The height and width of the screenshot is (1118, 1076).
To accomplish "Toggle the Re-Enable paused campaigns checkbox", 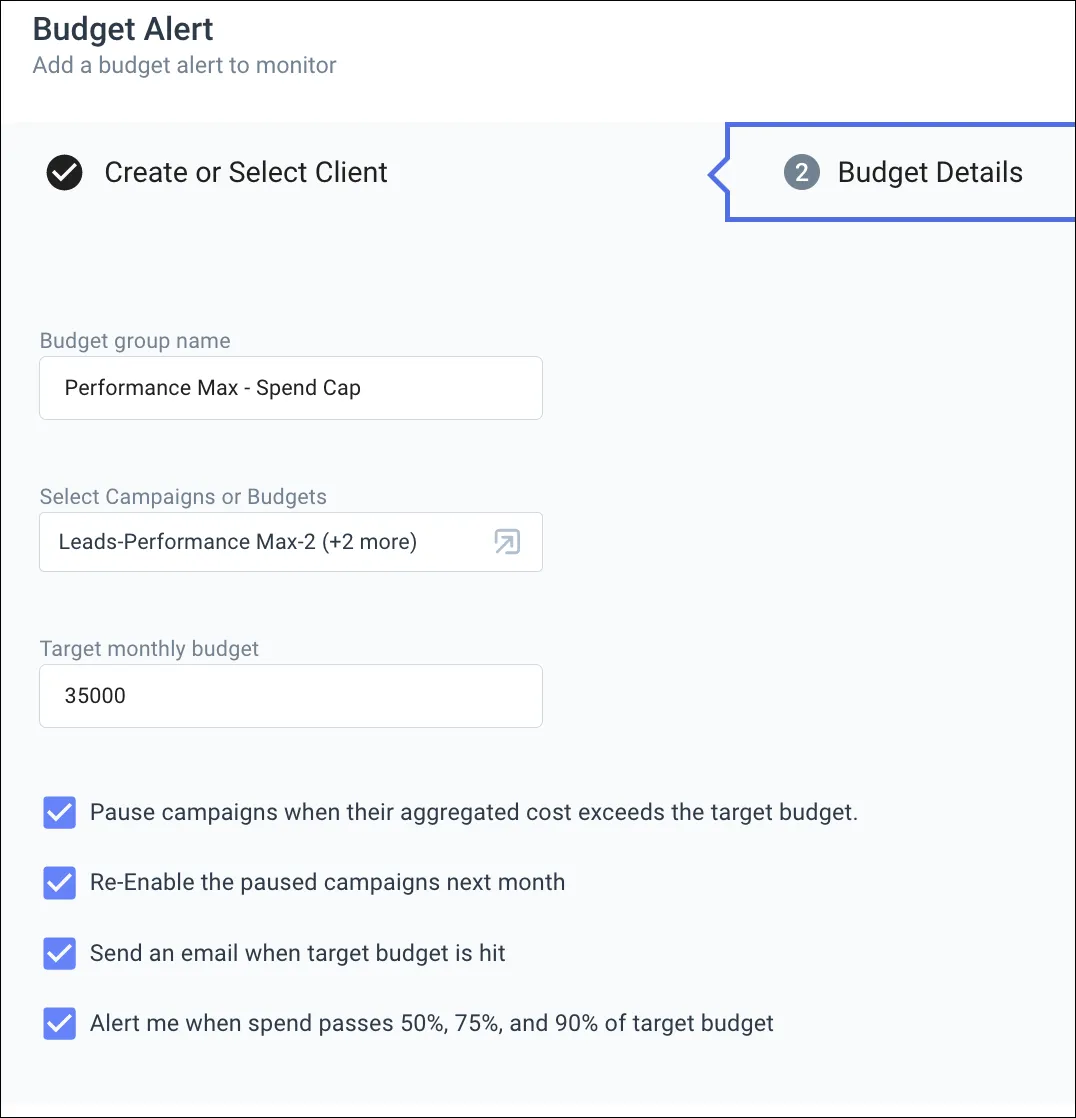I will tap(60, 883).
